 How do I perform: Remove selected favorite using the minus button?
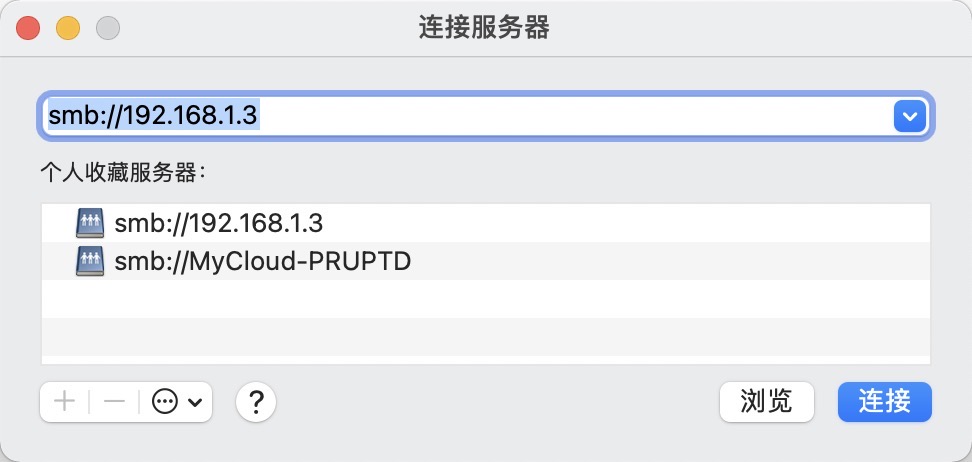[114, 402]
